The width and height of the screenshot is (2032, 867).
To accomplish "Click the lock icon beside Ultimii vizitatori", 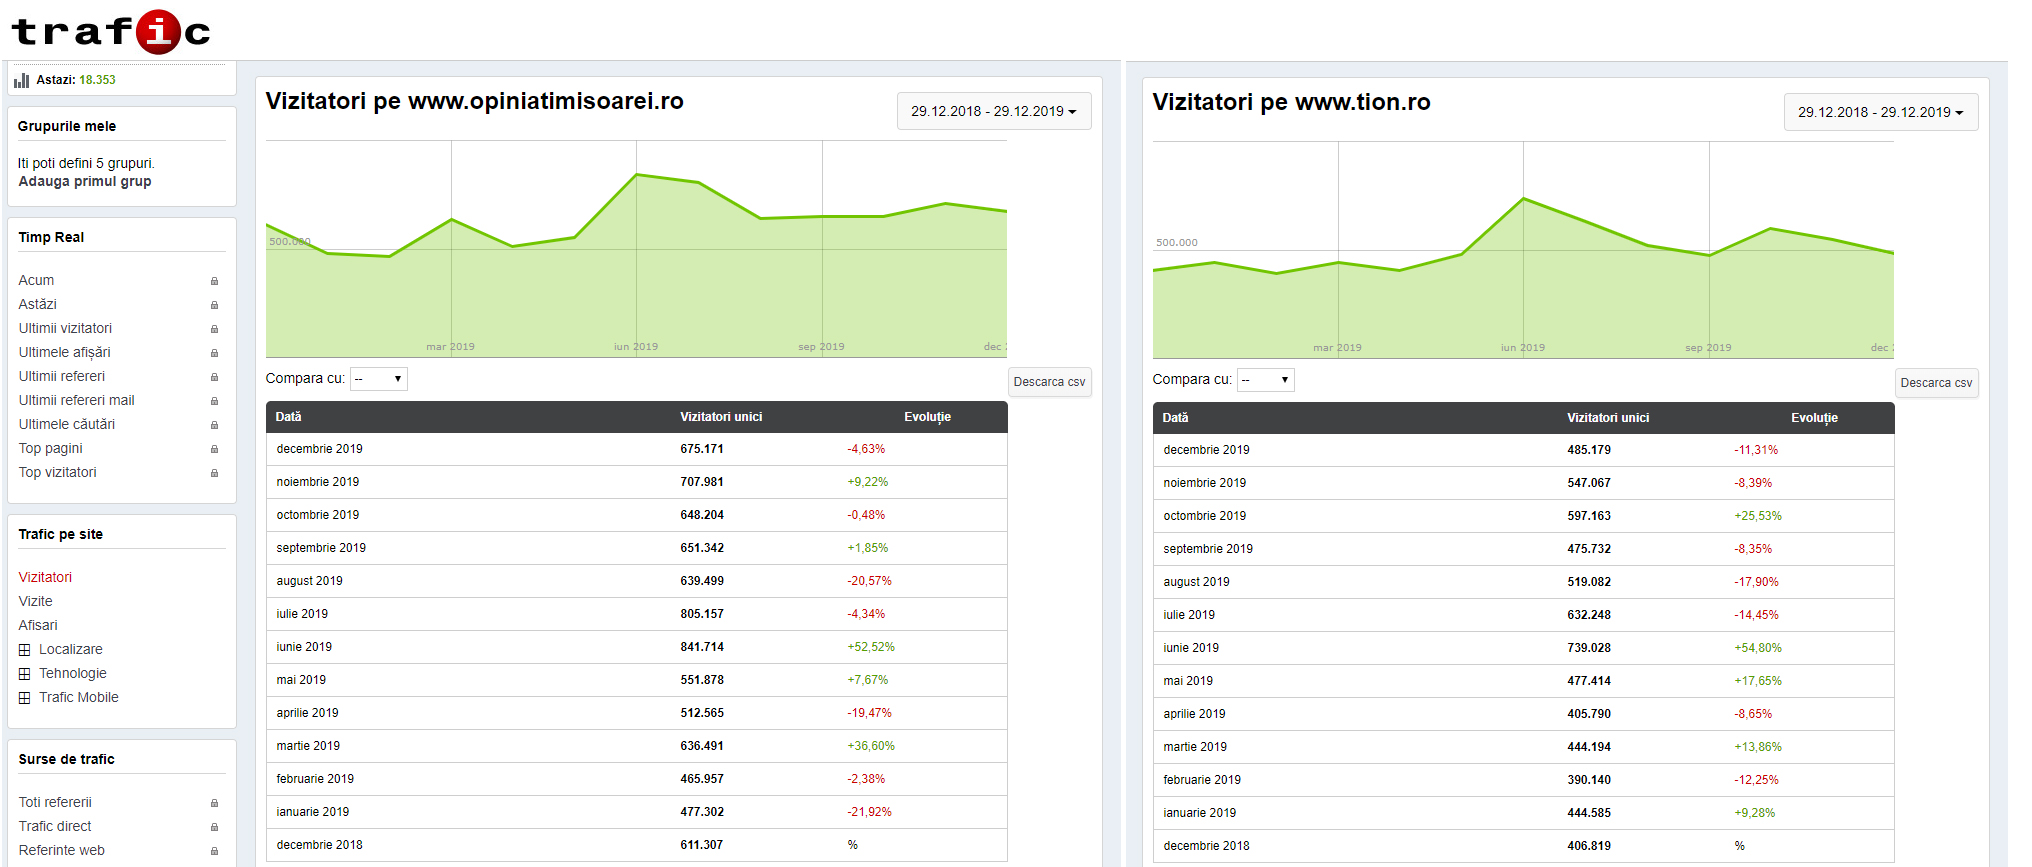I will point(214,329).
